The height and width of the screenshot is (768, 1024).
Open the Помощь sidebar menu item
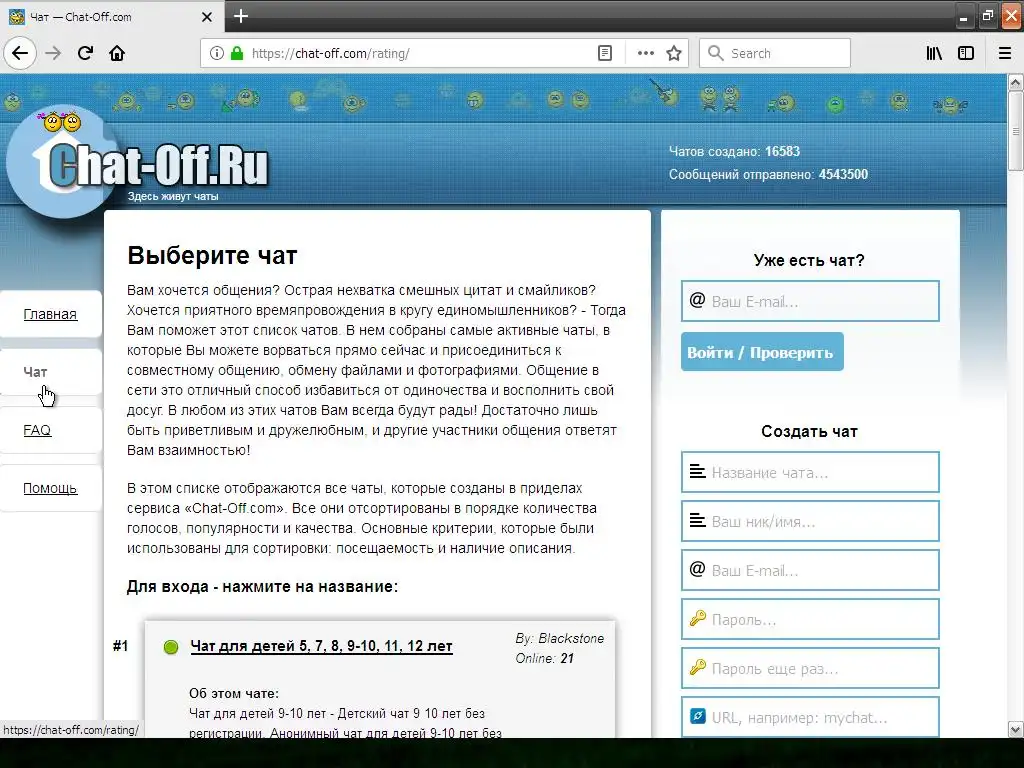click(x=50, y=488)
